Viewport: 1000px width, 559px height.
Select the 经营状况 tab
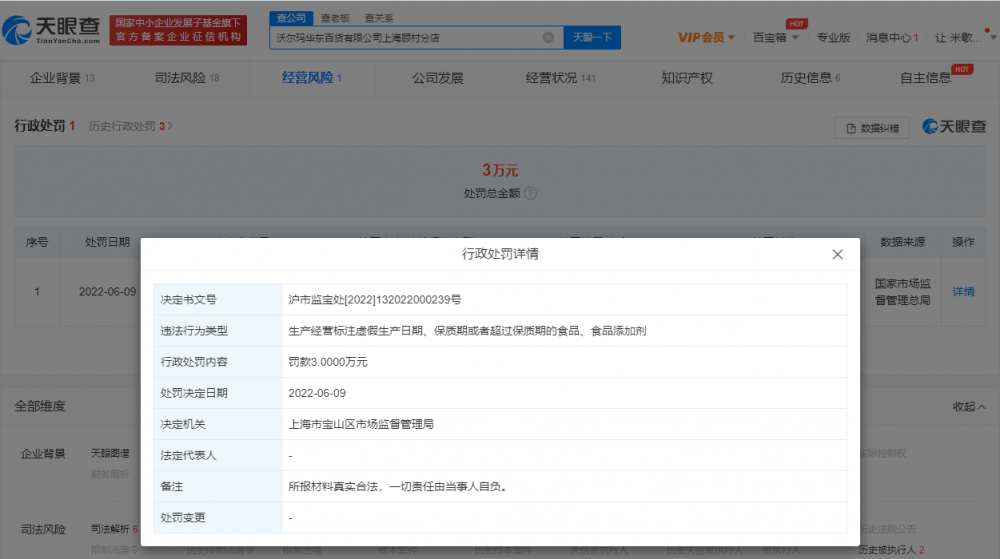point(560,78)
